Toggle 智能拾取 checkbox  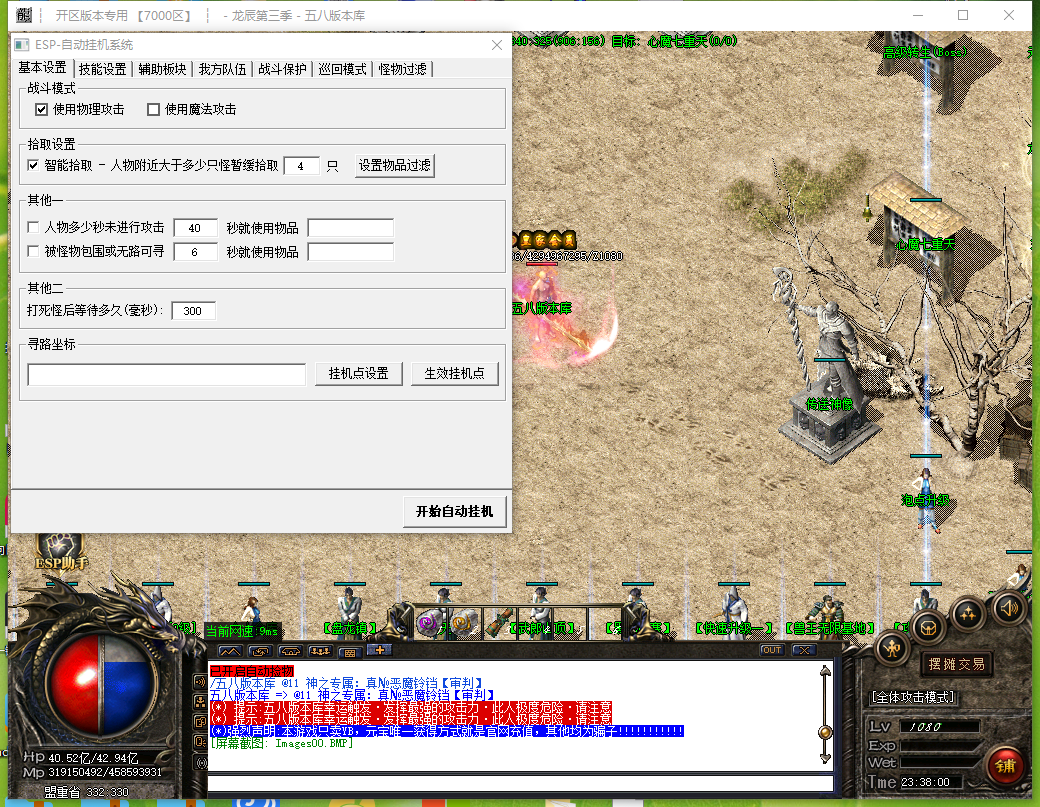click(x=33, y=165)
